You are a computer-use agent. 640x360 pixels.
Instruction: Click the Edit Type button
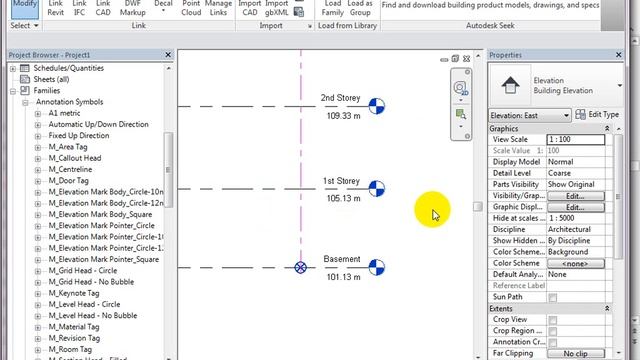coord(597,115)
